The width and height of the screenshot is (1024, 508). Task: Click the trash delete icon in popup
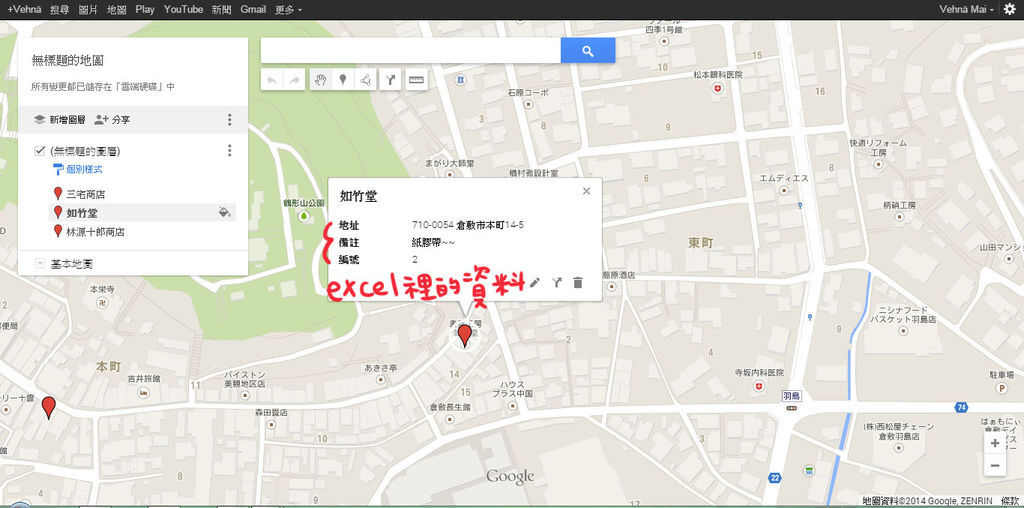tap(577, 282)
